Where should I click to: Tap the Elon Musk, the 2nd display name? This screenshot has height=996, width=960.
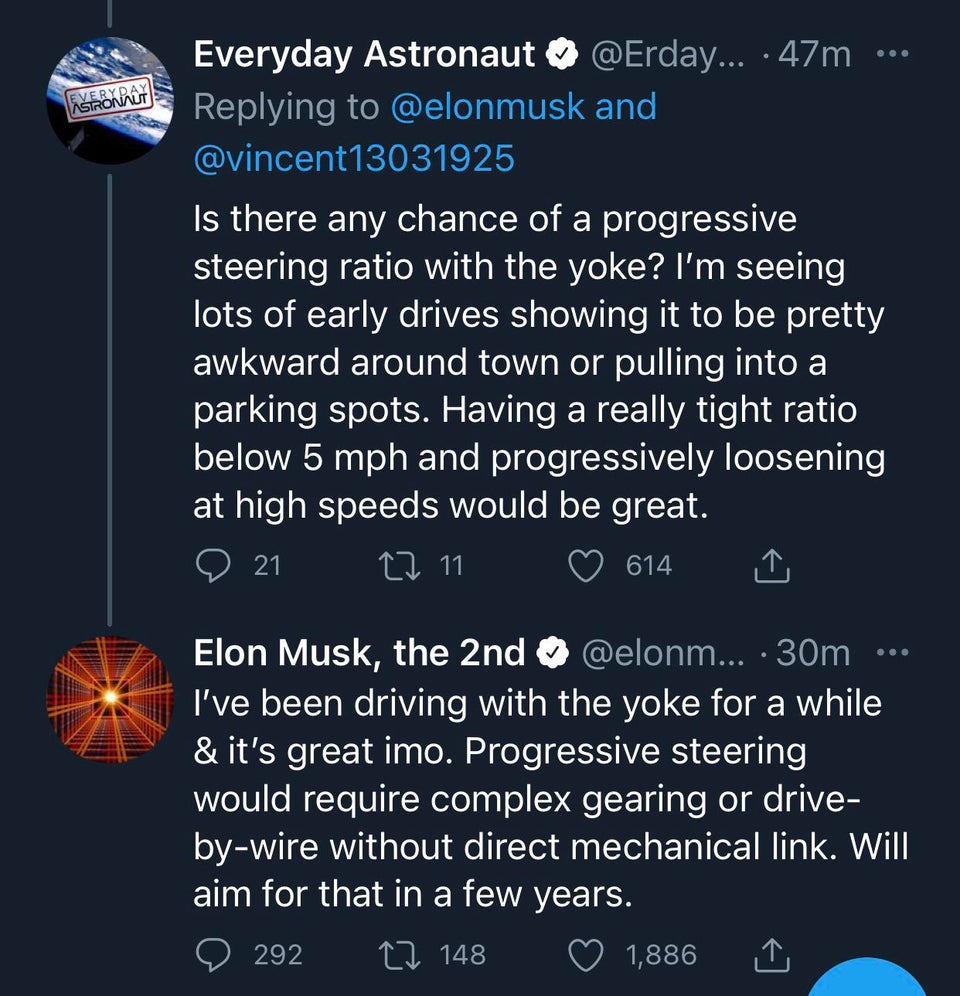(359, 653)
